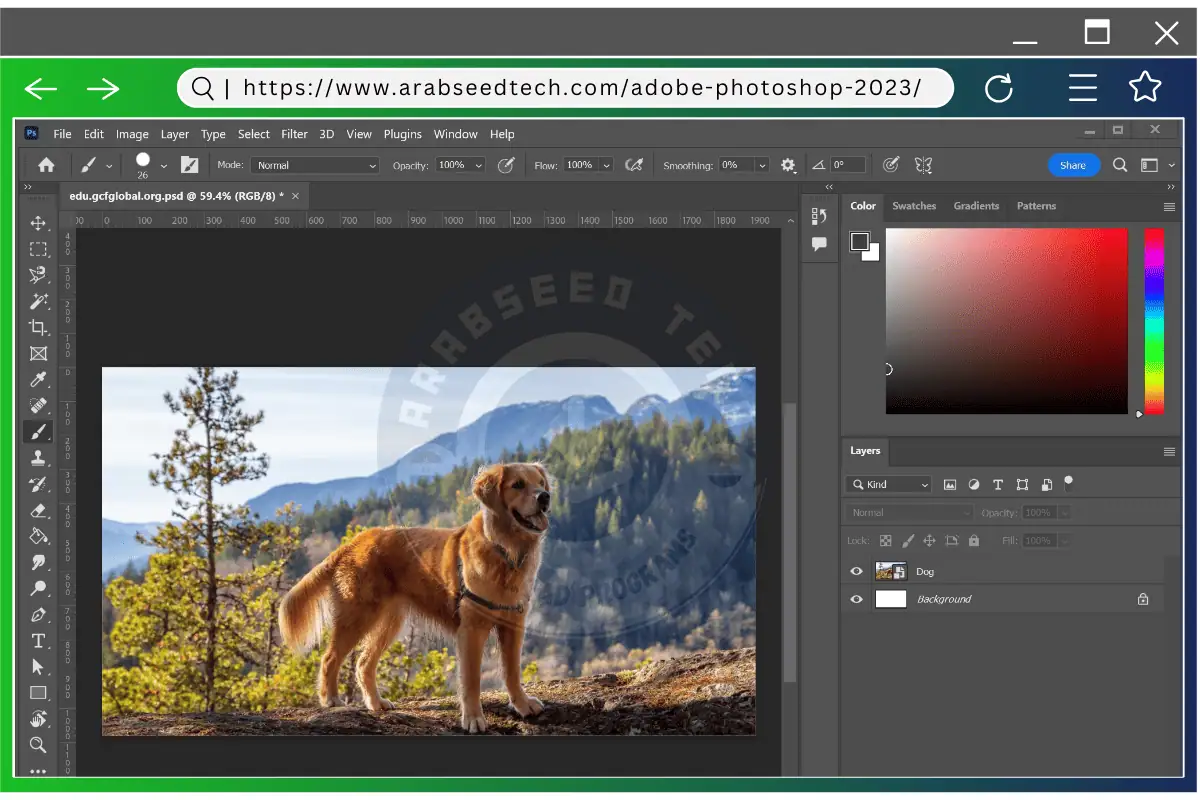Select the Paint Bucket tool
This screenshot has height=800, width=1200.
38,535
